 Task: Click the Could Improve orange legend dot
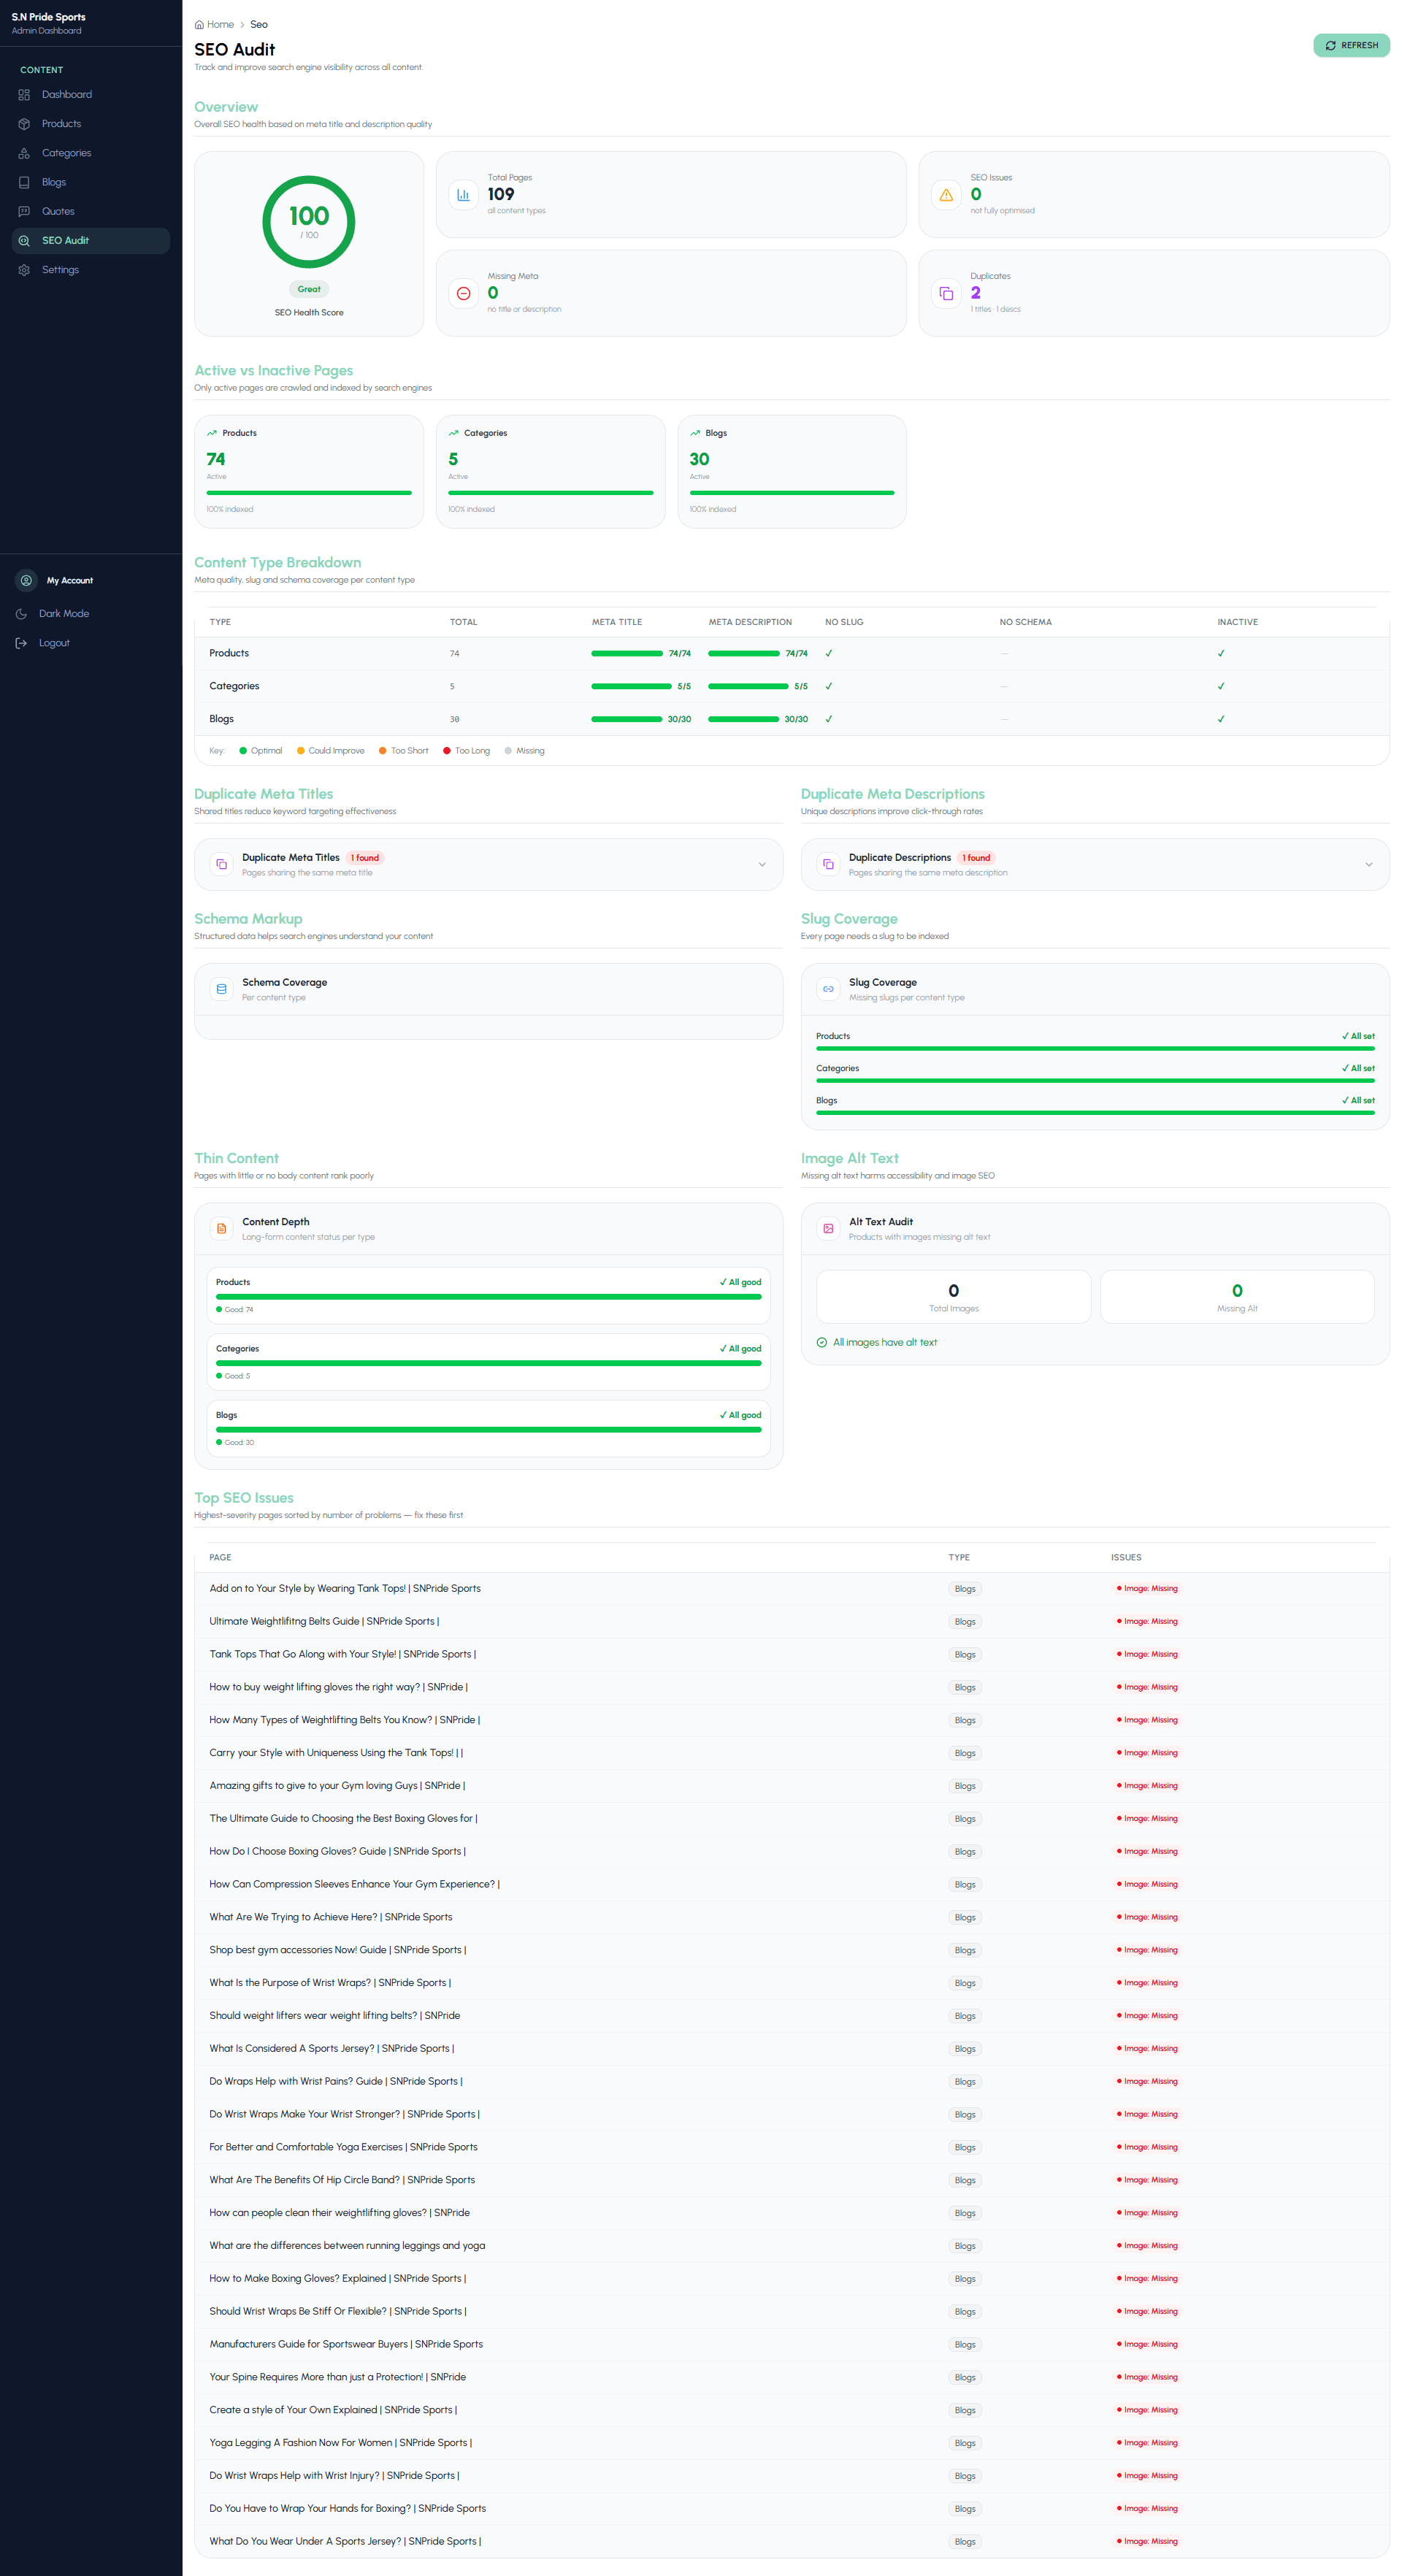pos(300,751)
